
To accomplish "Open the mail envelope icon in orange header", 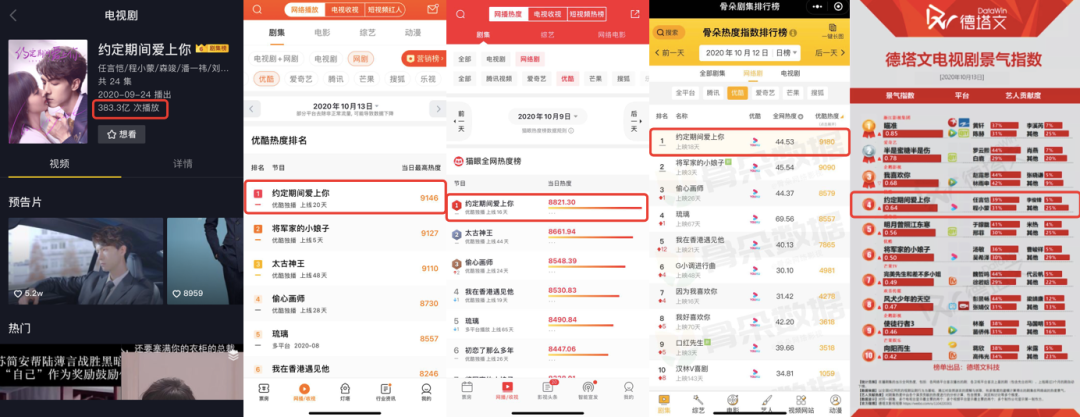I will pyautogui.click(x=432, y=10).
